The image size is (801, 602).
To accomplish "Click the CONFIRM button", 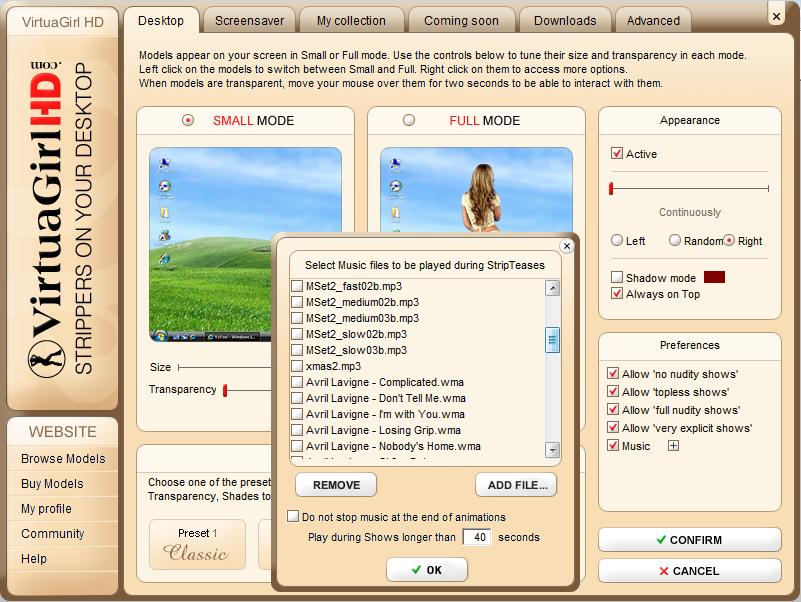I will coord(690,540).
